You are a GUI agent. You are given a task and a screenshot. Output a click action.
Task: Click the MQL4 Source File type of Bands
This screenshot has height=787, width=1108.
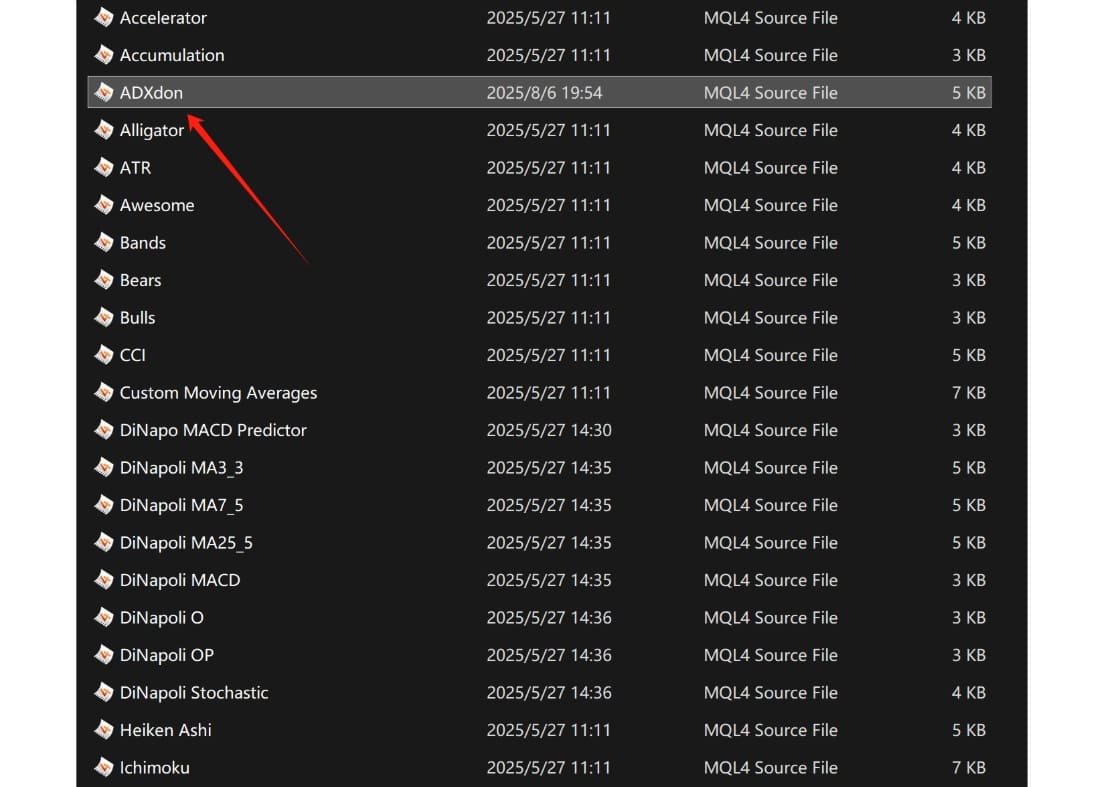click(771, 242)
